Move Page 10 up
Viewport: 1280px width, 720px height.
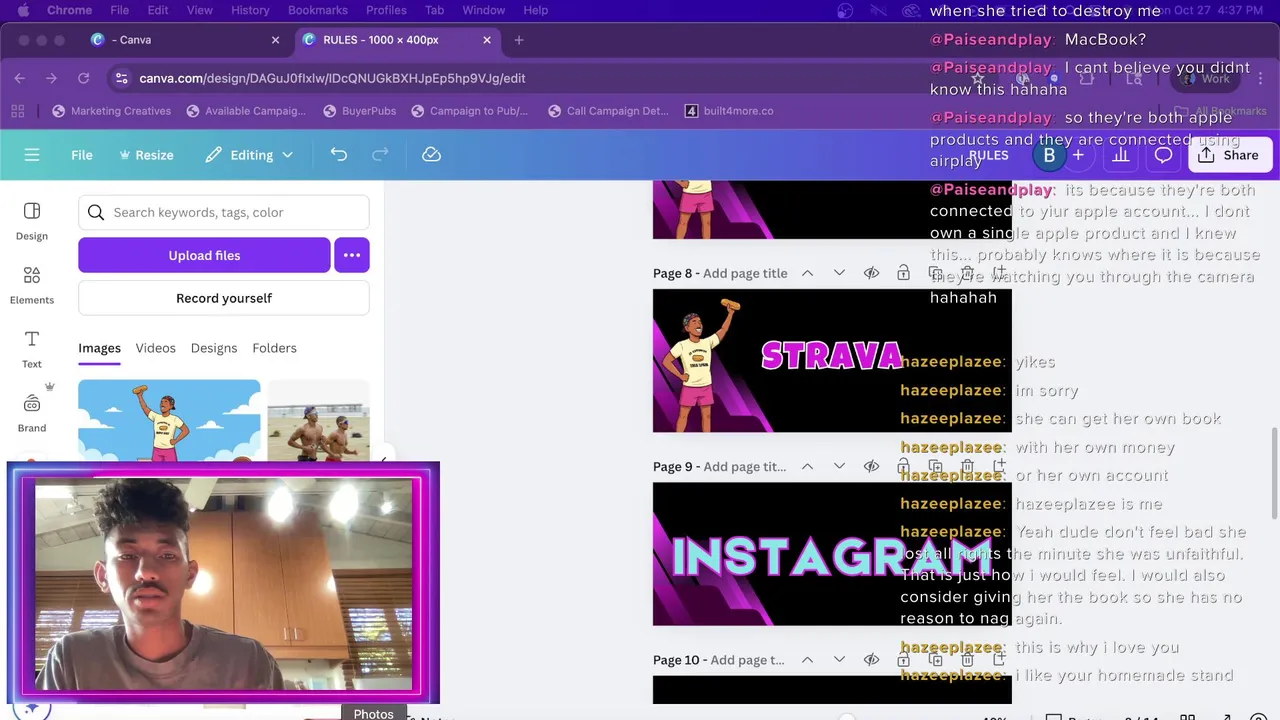pyautogui.click(x=807, y=660)
